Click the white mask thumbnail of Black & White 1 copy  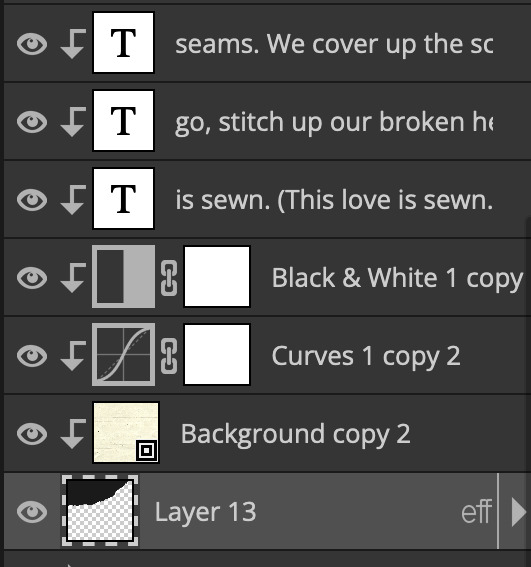point(217,277)
